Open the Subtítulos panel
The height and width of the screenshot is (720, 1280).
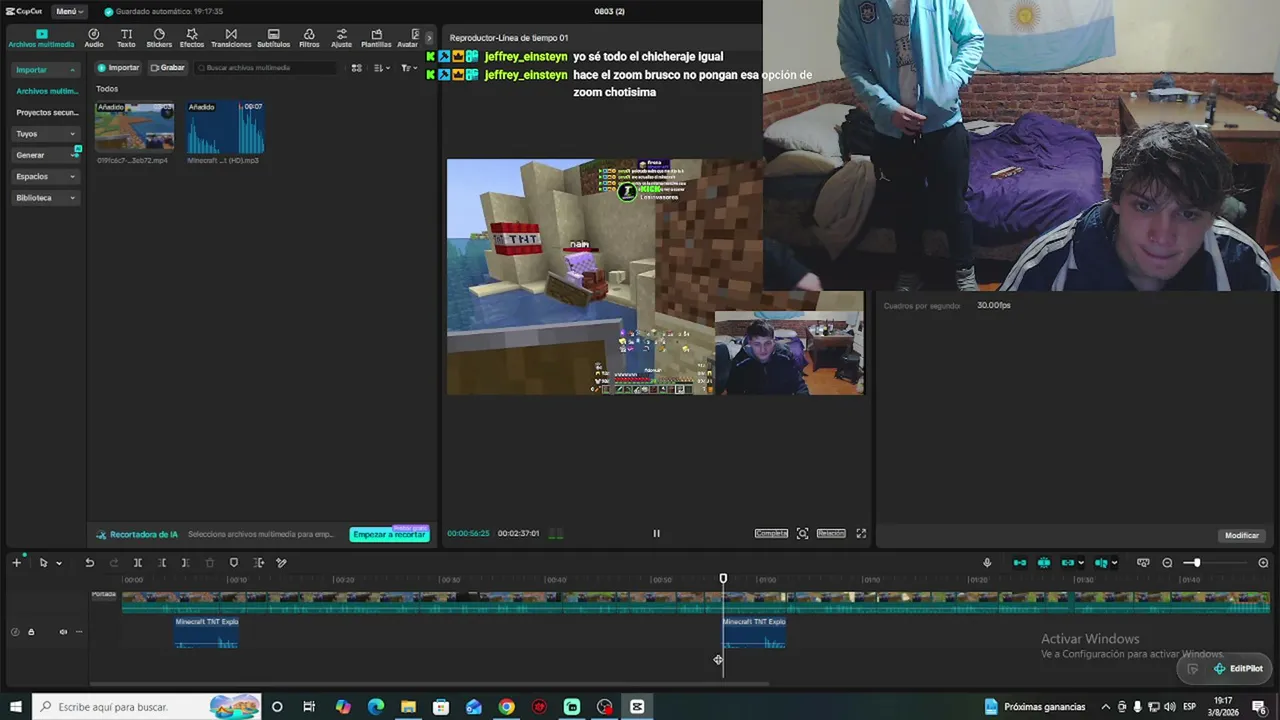pyautogui.click(x=273, y=38)
